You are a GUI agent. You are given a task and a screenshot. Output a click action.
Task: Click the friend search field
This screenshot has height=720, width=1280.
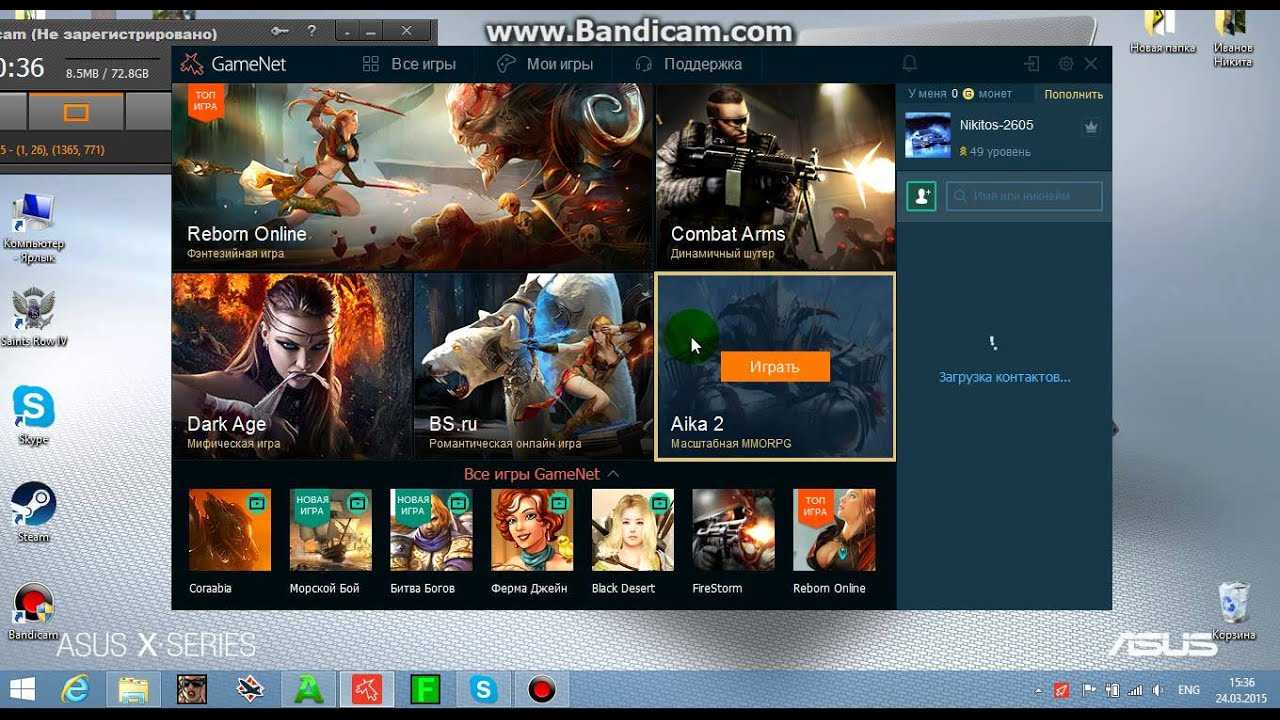coord(1024,196)
